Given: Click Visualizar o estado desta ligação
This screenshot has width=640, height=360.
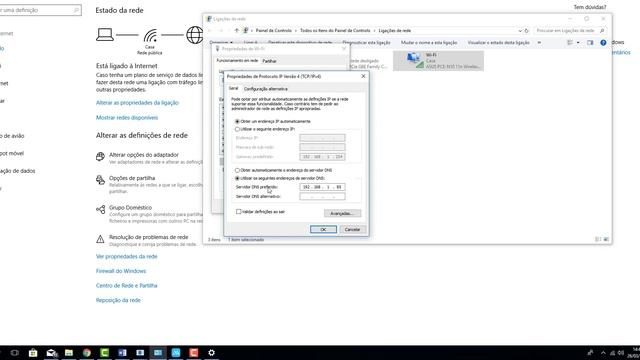Looking at the screenshot, I should (x=498, y=42).
